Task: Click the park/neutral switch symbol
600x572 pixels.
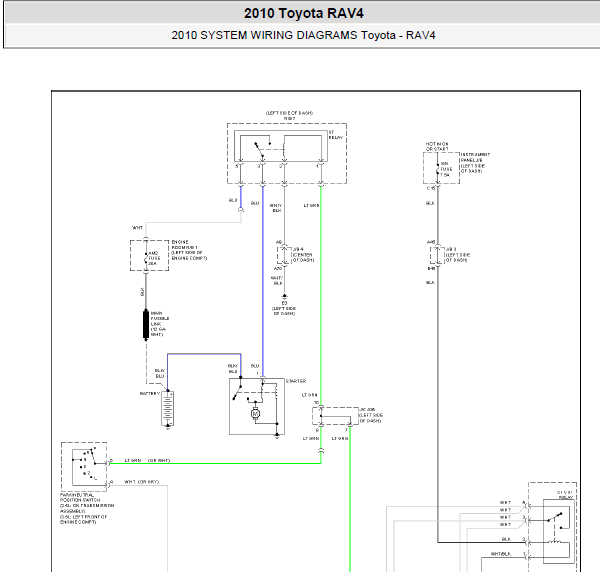Action: [85, 465]
